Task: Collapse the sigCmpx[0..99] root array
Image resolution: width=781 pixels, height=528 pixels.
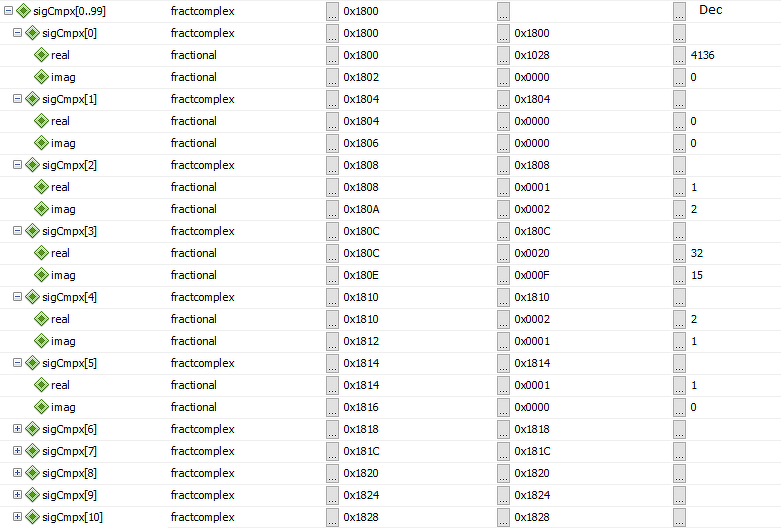Action: (x=8, y=11)
